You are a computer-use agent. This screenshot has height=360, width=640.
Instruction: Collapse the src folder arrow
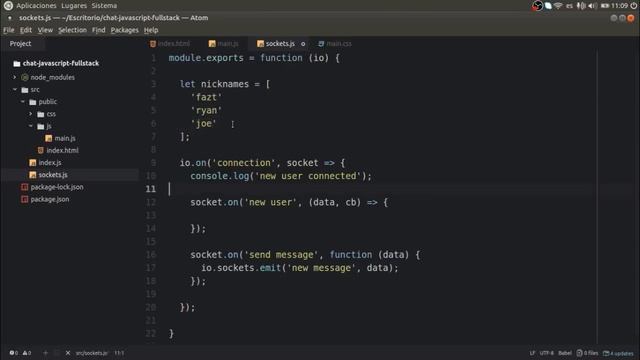(15, 89)
